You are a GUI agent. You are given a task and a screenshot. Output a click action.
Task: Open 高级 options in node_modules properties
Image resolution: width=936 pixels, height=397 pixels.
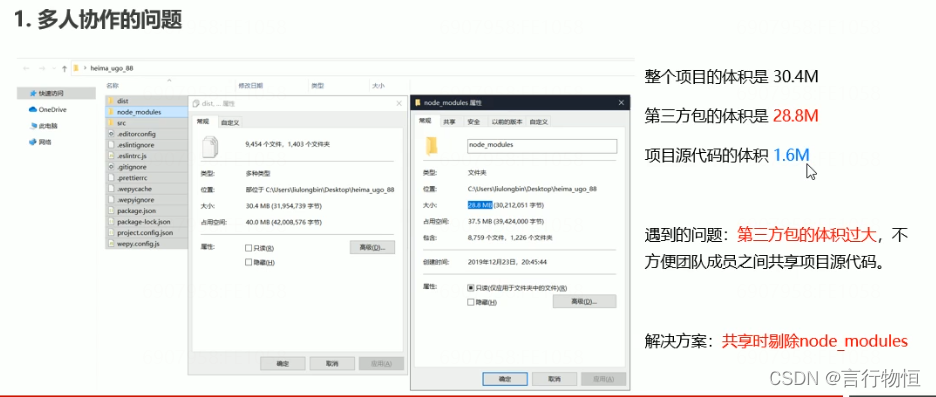click(584, 301)
